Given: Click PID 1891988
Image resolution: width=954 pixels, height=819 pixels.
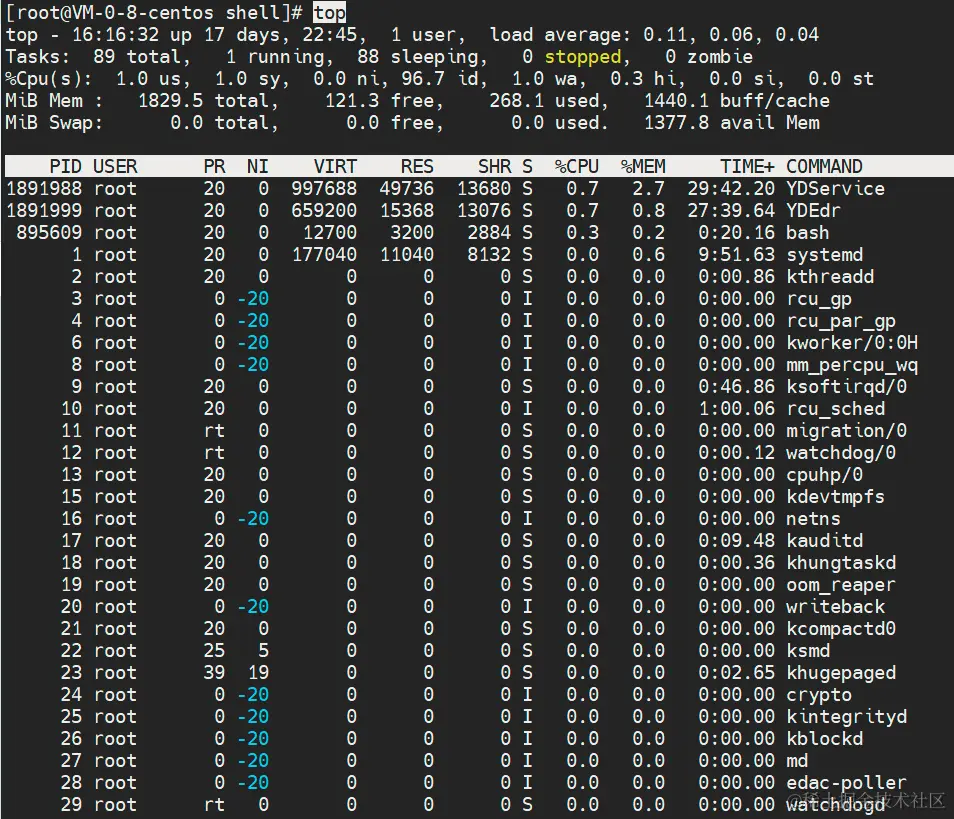Looking at the screenshot, I should tap(44, 189).
